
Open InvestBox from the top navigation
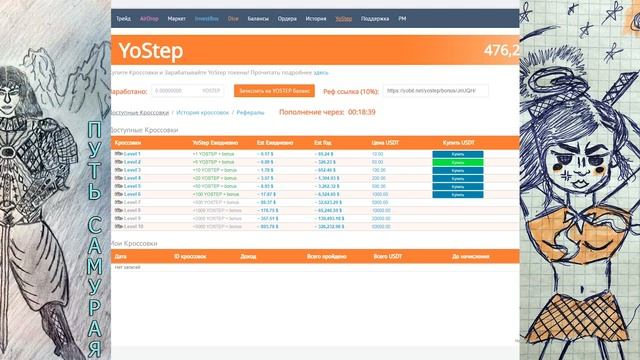[x=207, y=19]
